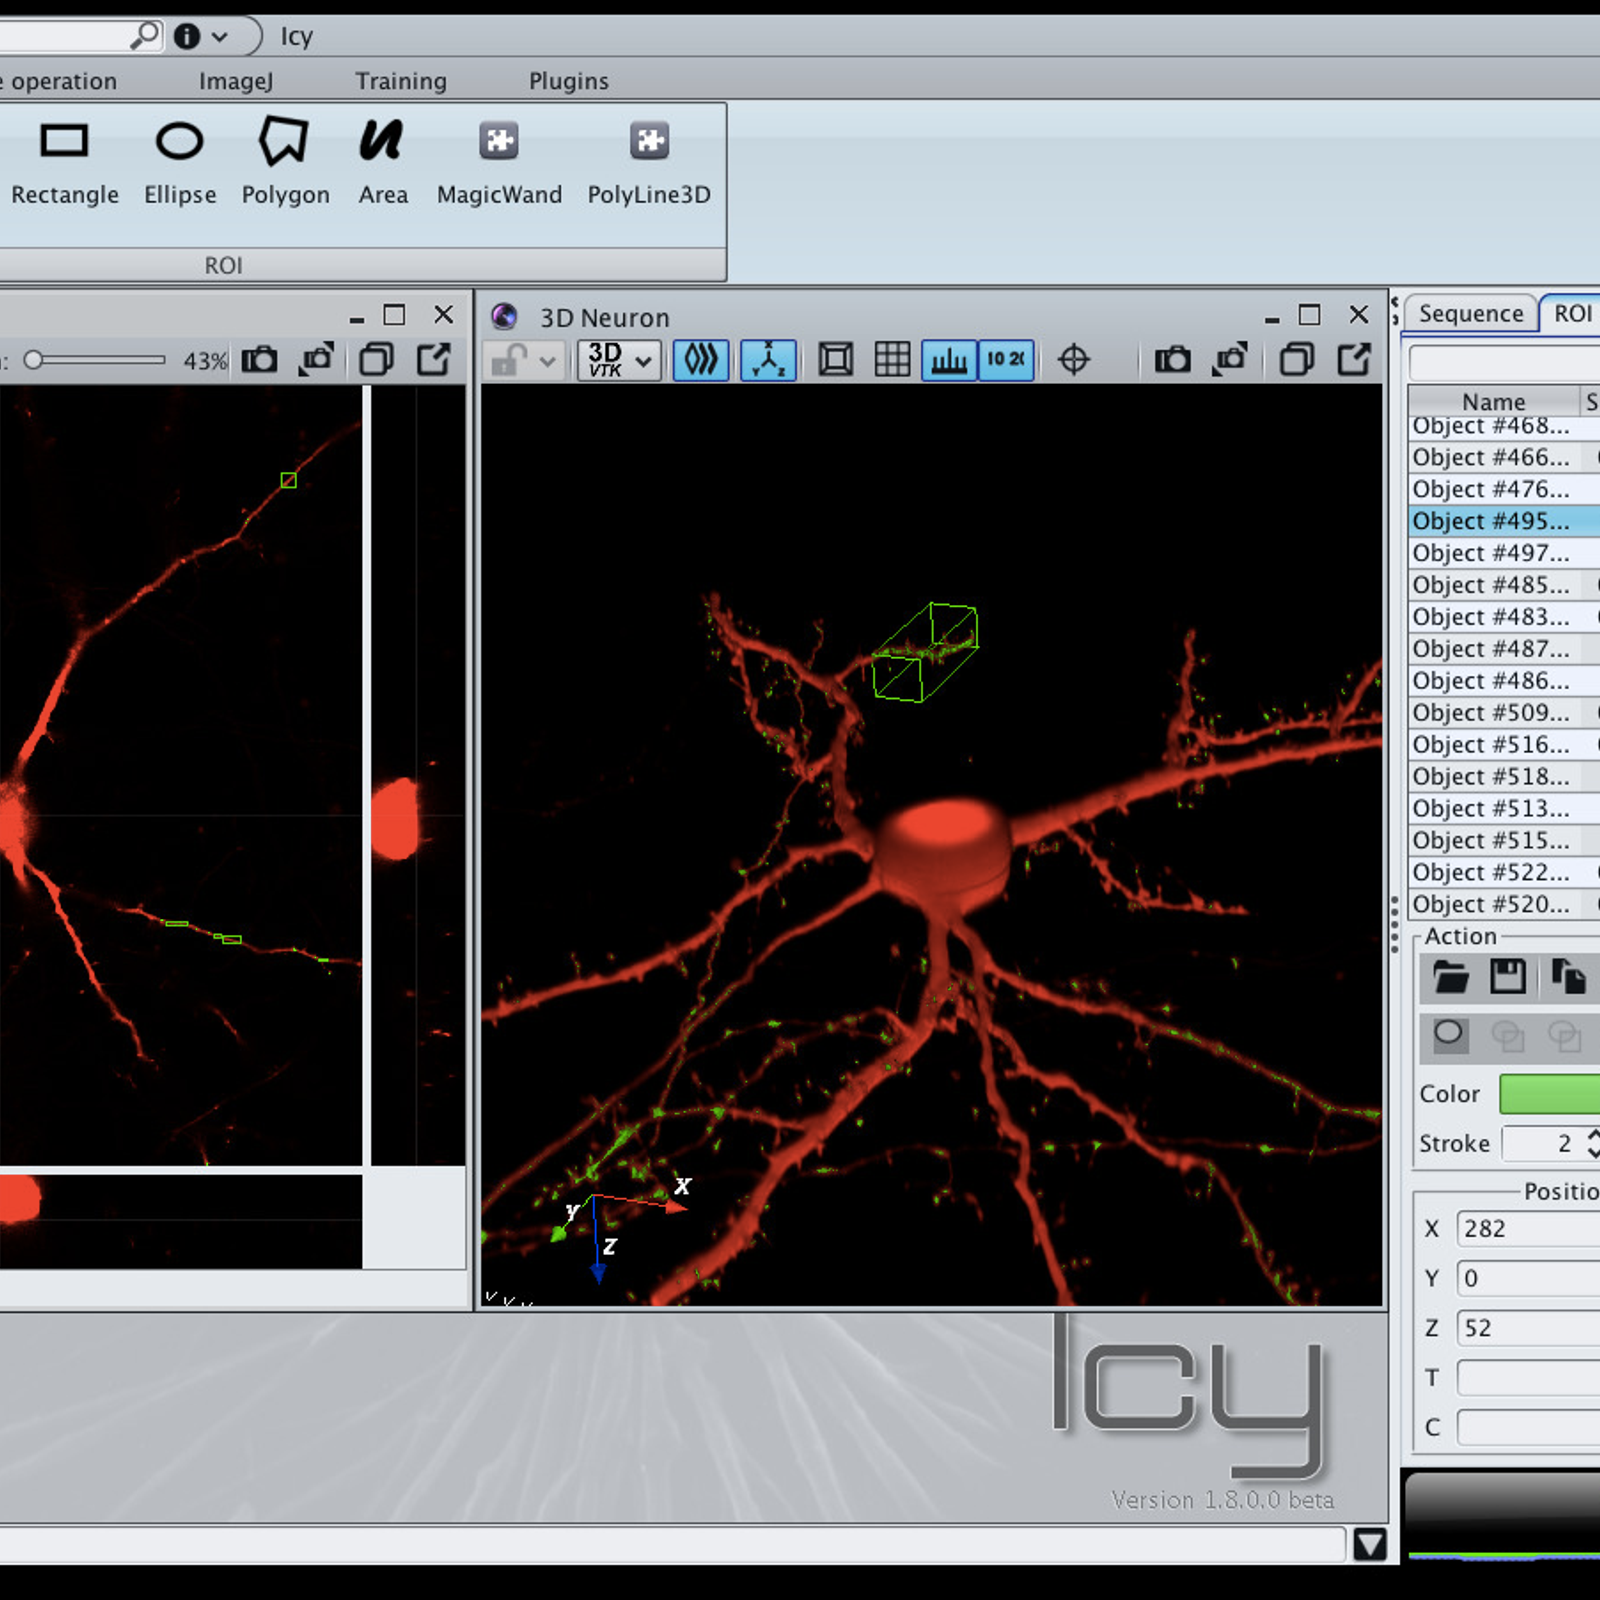Toggle the bounding box button
1600x1600 pixels.
pyautogui.click(x=835, y=360)
